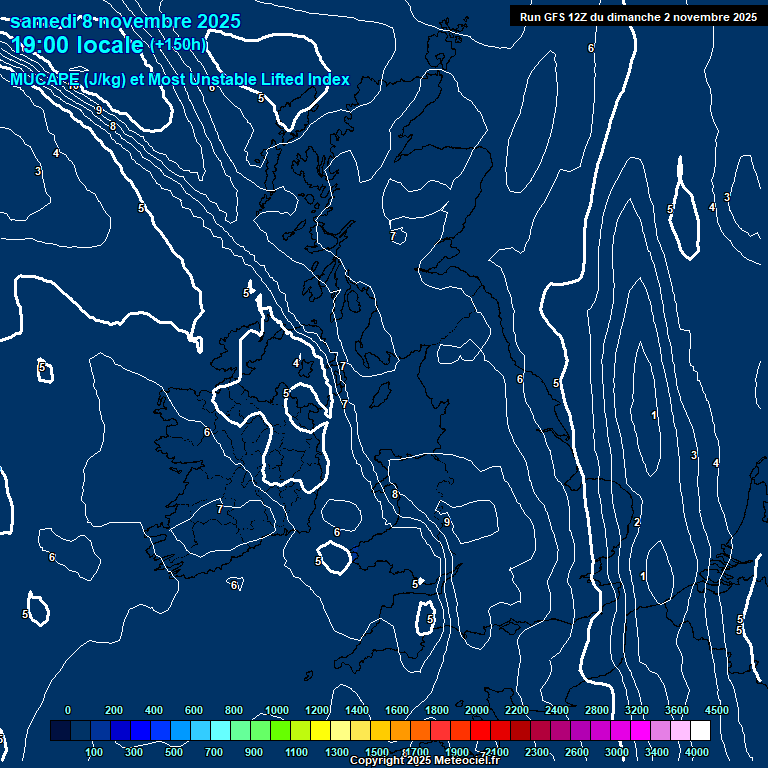Select the magenta swatch between 3200 and 3400
This screenshot has width=768, height=768.
[640, 730]
